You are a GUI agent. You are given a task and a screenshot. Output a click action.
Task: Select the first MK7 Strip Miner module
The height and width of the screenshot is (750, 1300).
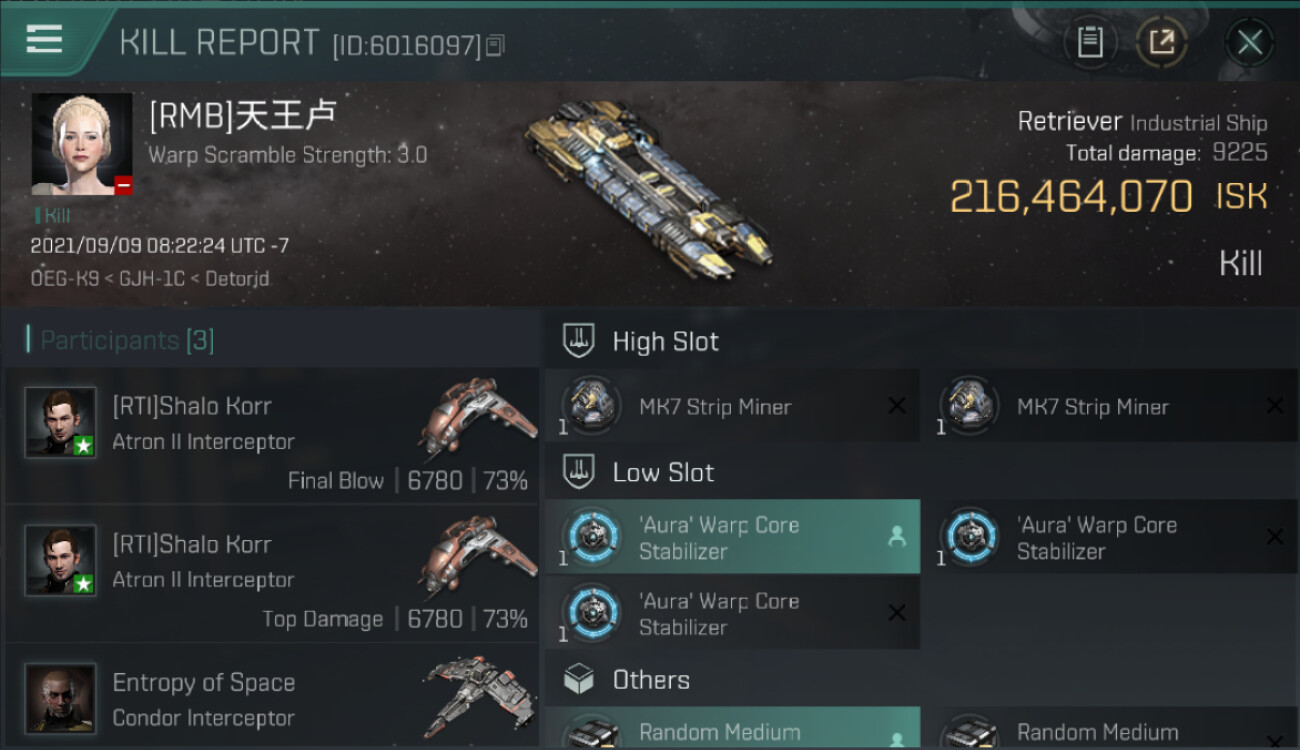pyautogui.click(x=733, y=406)
